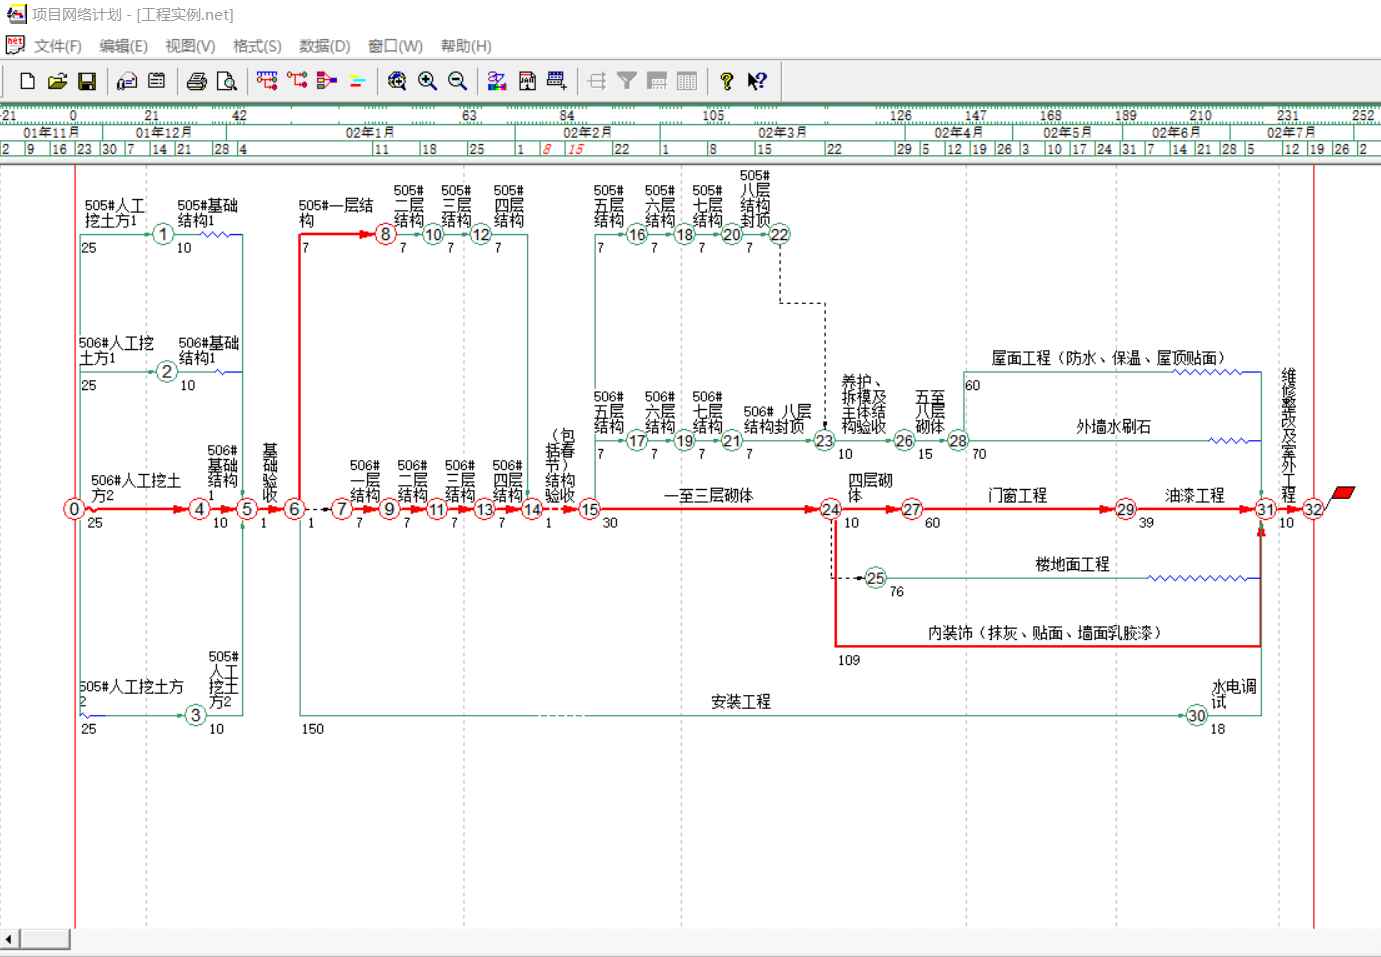Open the 编辑(E) menu
1381x957 pixels.
click(x=124, y=46)
